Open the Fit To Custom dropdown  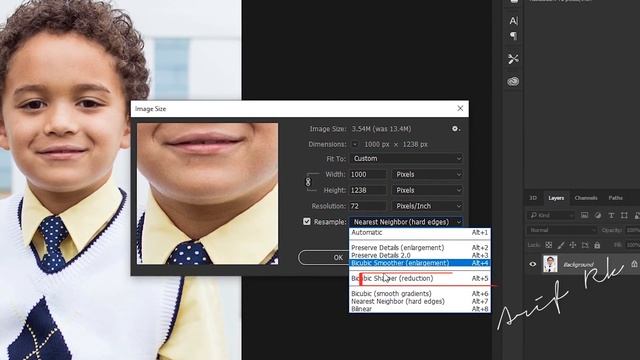(x=406, y=158)
